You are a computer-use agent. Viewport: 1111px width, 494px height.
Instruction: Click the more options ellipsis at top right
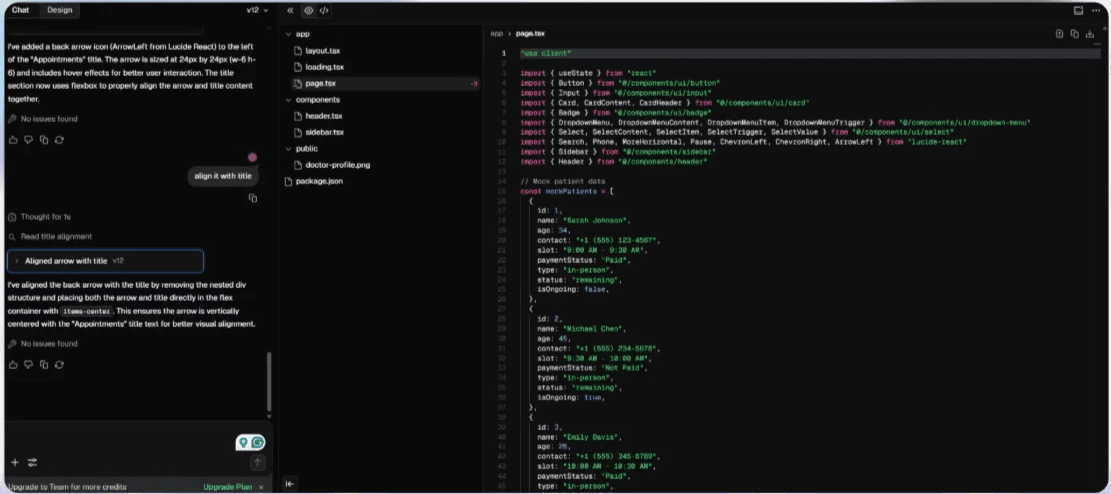coord(1097,10)
